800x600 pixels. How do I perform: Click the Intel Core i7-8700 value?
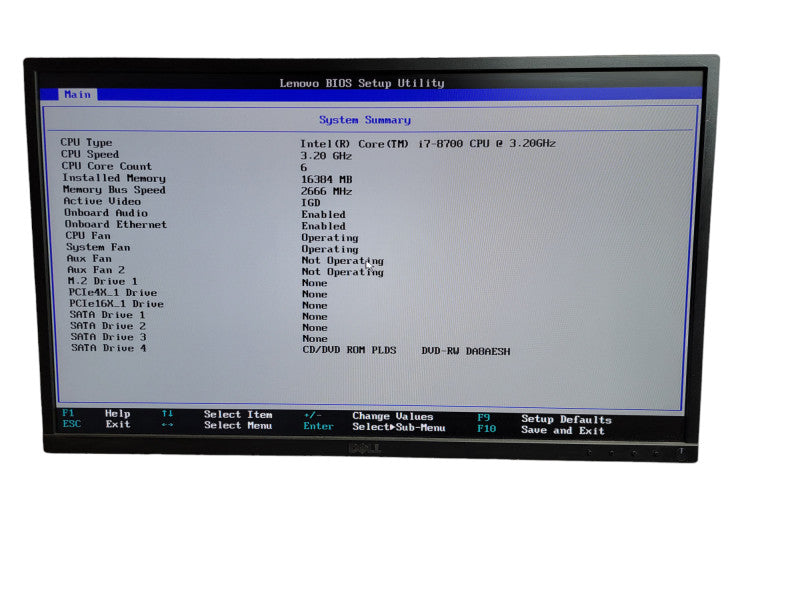(x=428, y=144)
